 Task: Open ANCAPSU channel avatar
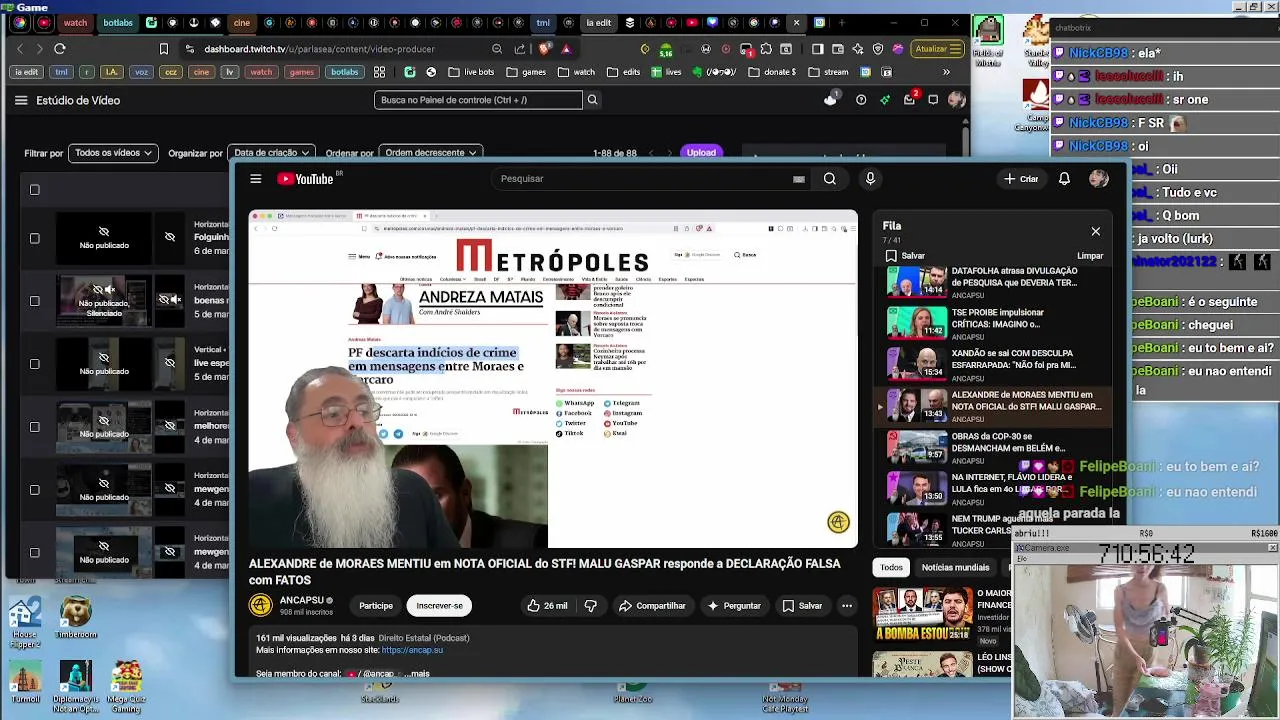click(261, 605)
